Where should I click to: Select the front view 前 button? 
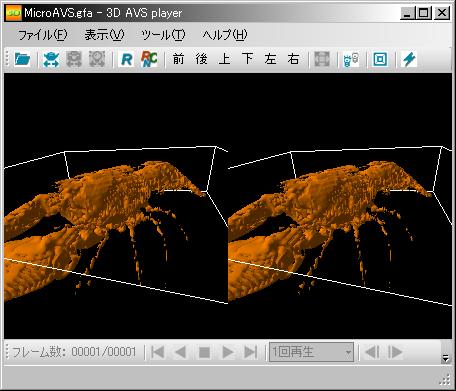coord(178,59)
